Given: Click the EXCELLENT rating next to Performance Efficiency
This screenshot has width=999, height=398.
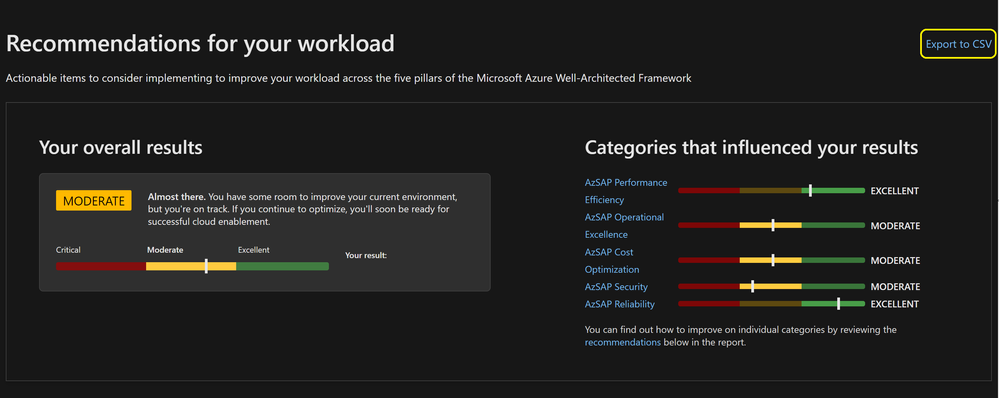Looking at the screenshot, I should pos(895,191).
